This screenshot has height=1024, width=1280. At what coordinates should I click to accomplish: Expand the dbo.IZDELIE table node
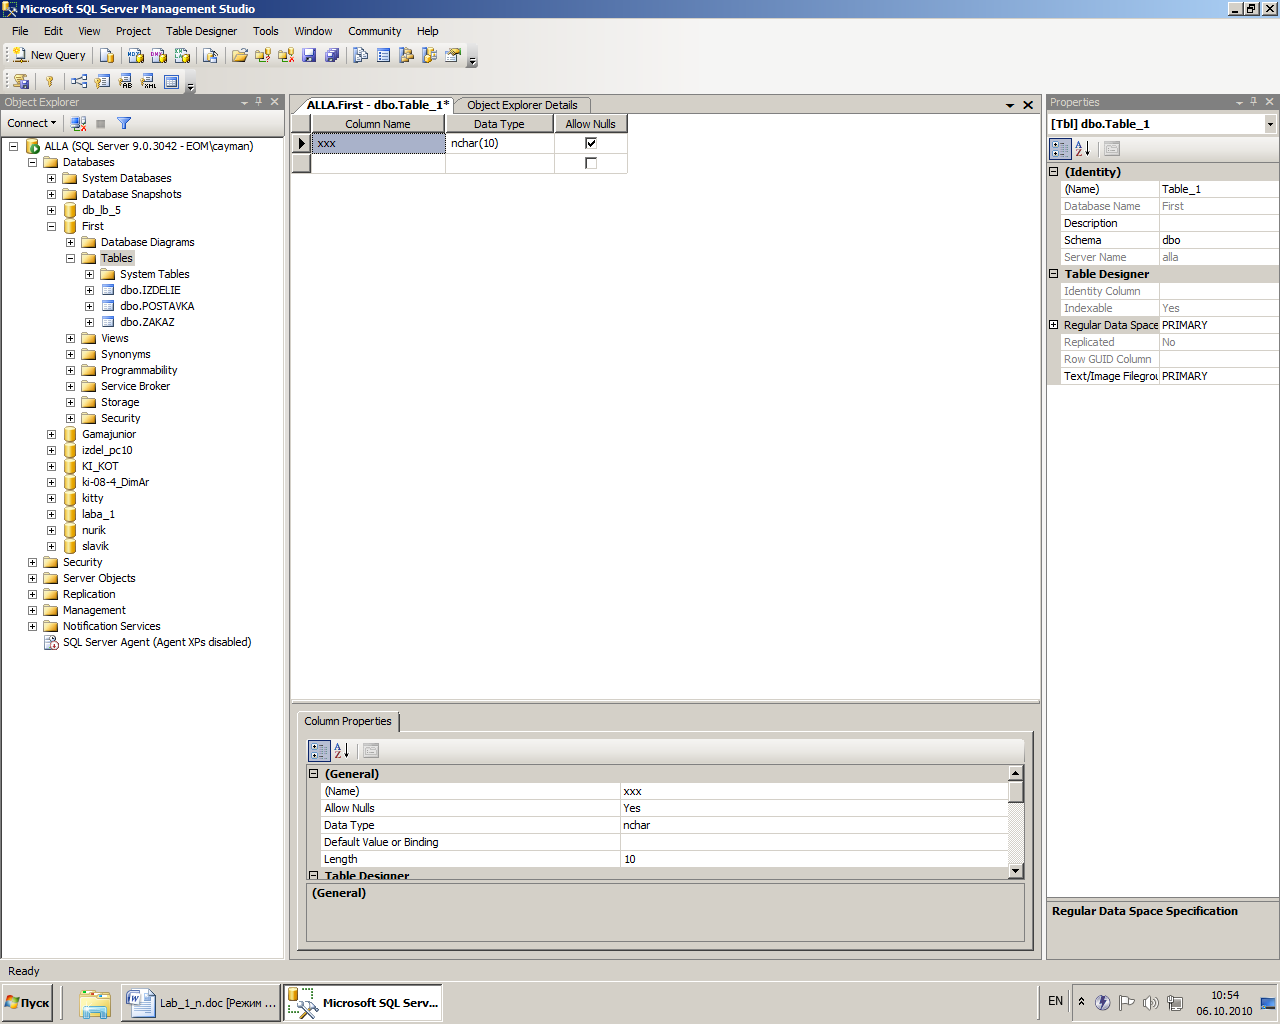click(x=89, y=290)
